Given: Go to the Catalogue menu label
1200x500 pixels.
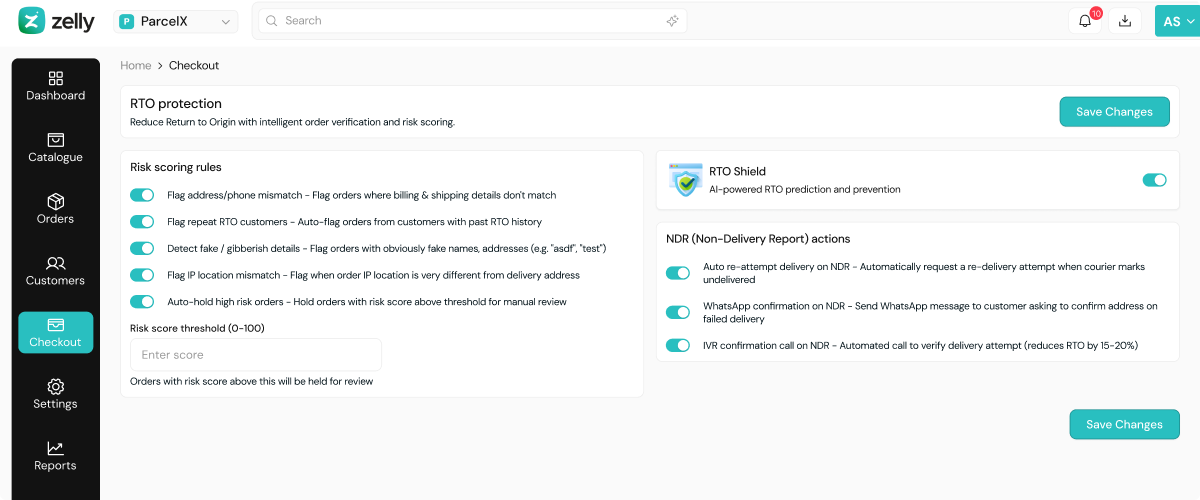Looking at the screenshot, I should tap(56, 158).
